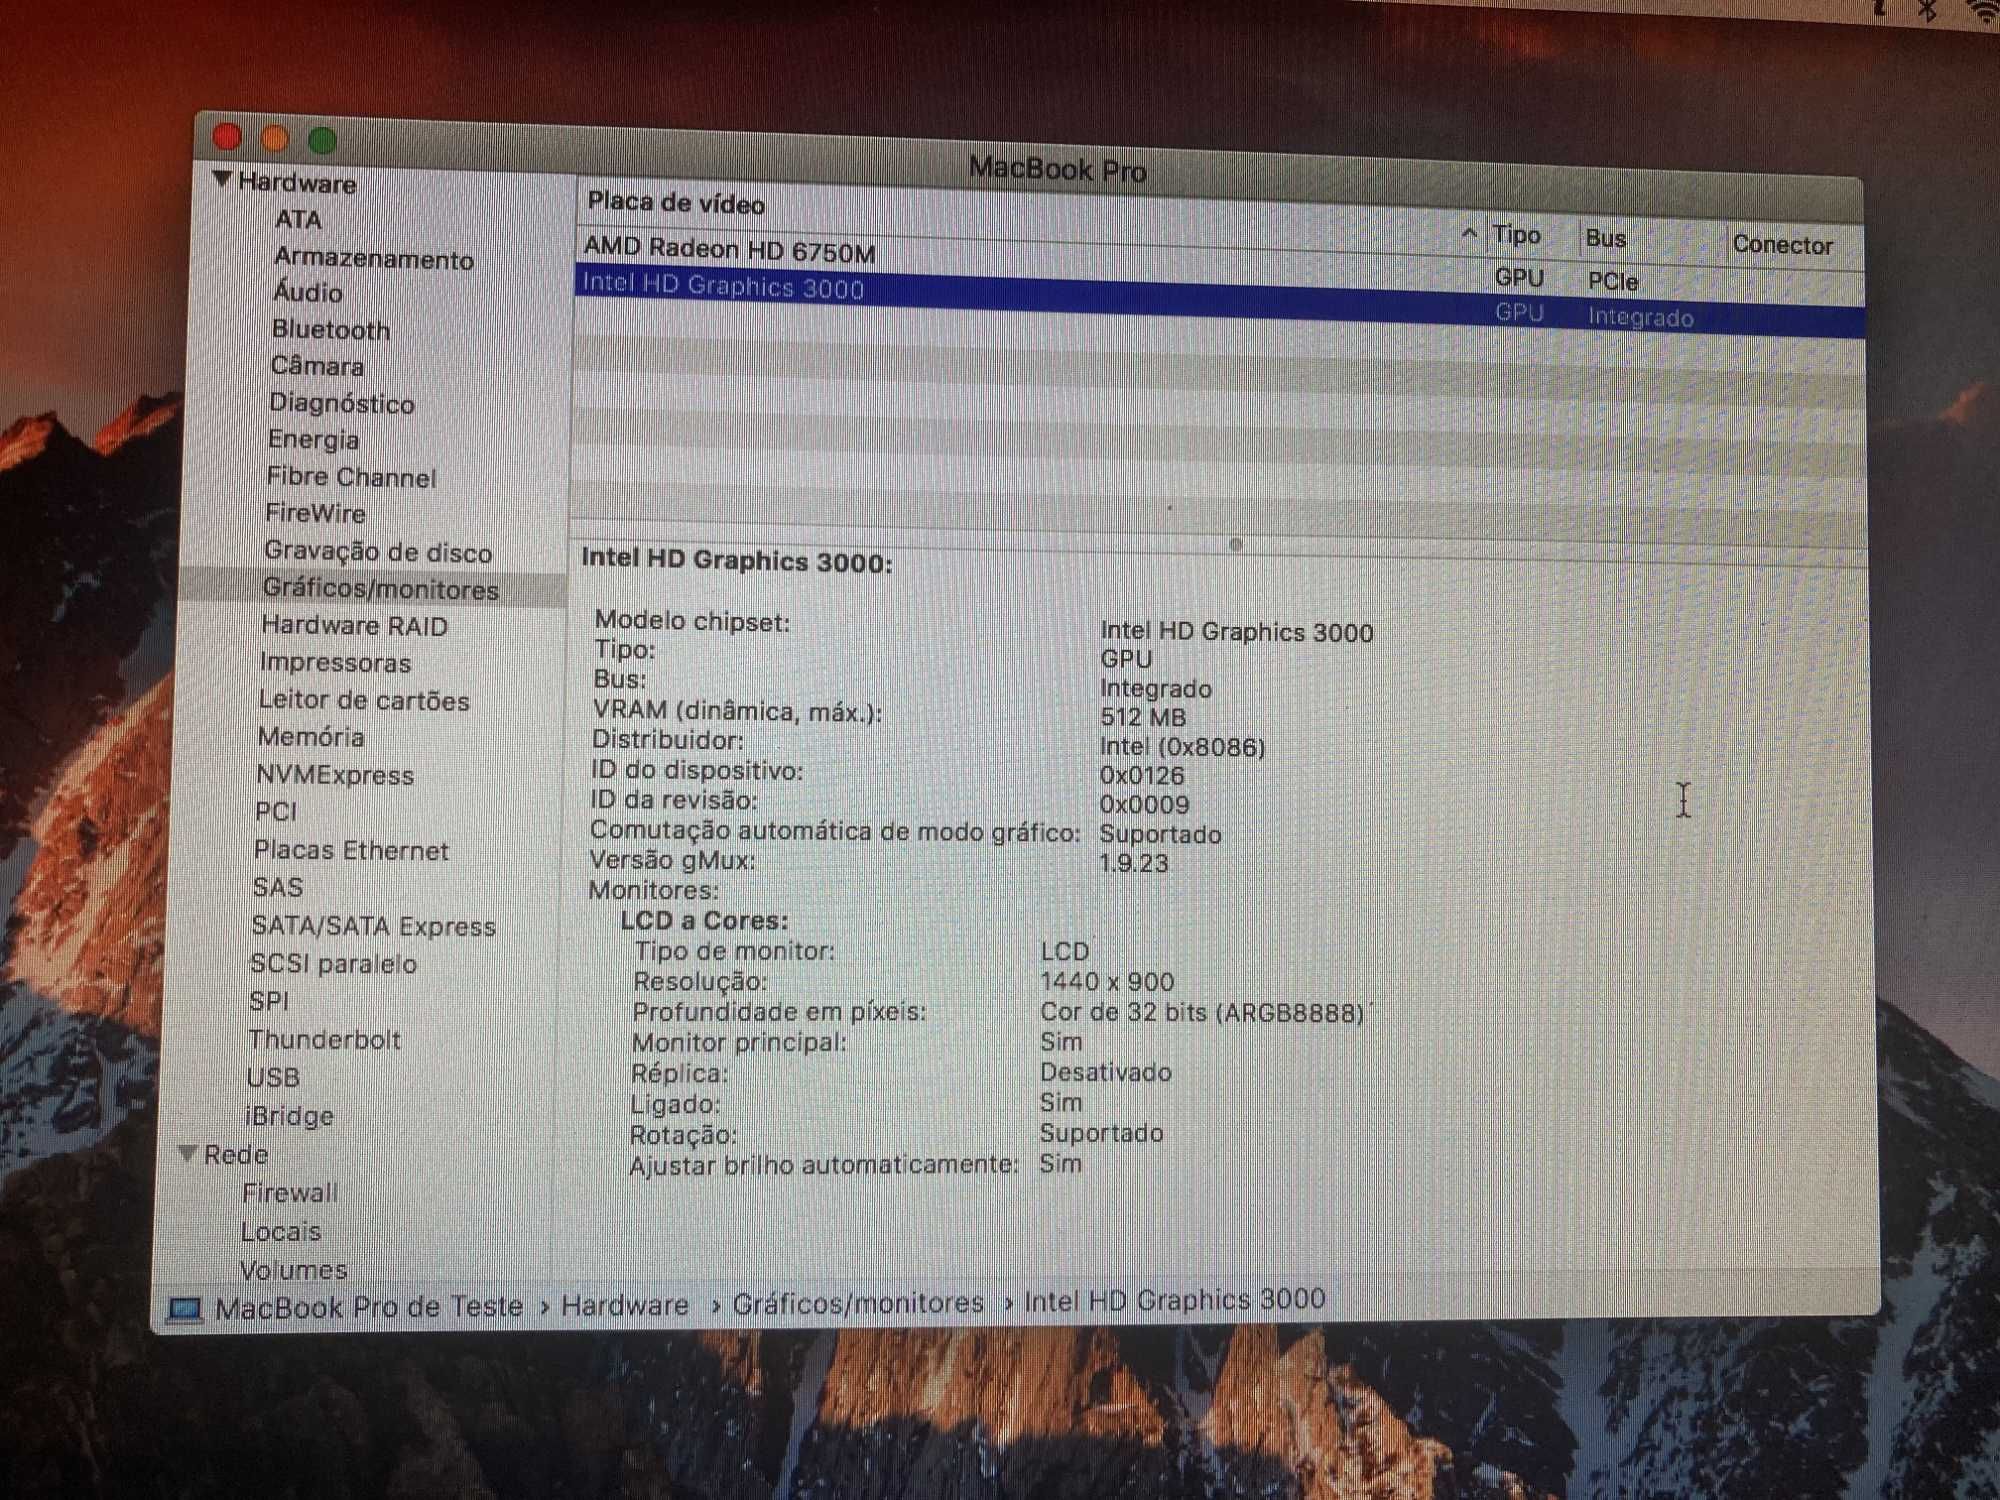Sort by the Tipo column header

[1516, 235]
